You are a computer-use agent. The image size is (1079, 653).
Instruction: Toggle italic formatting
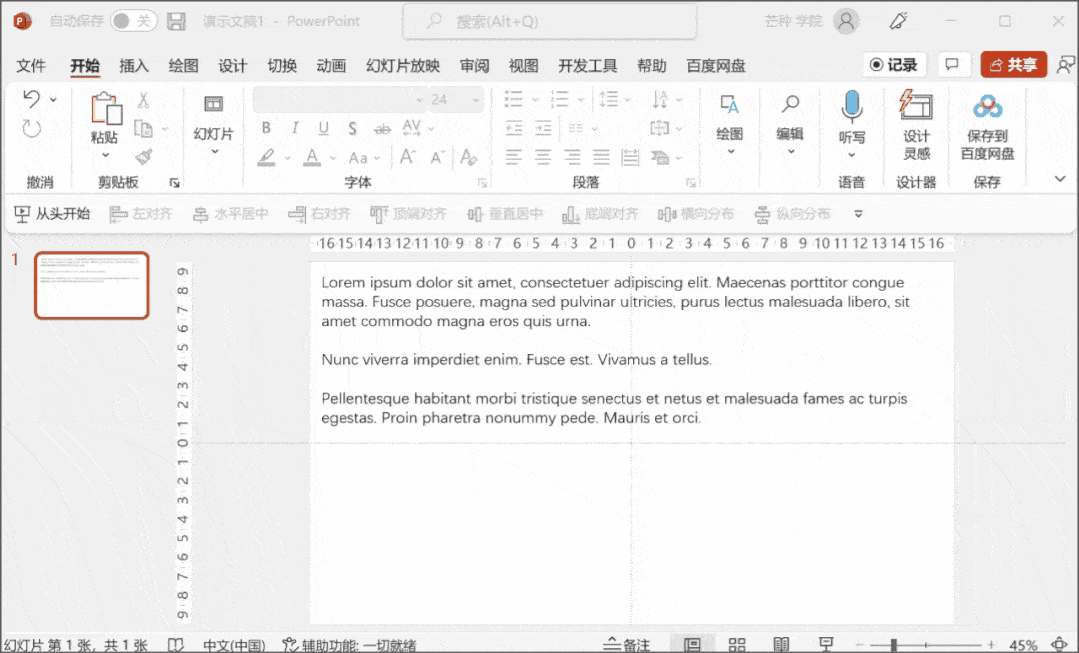(293, 128)
